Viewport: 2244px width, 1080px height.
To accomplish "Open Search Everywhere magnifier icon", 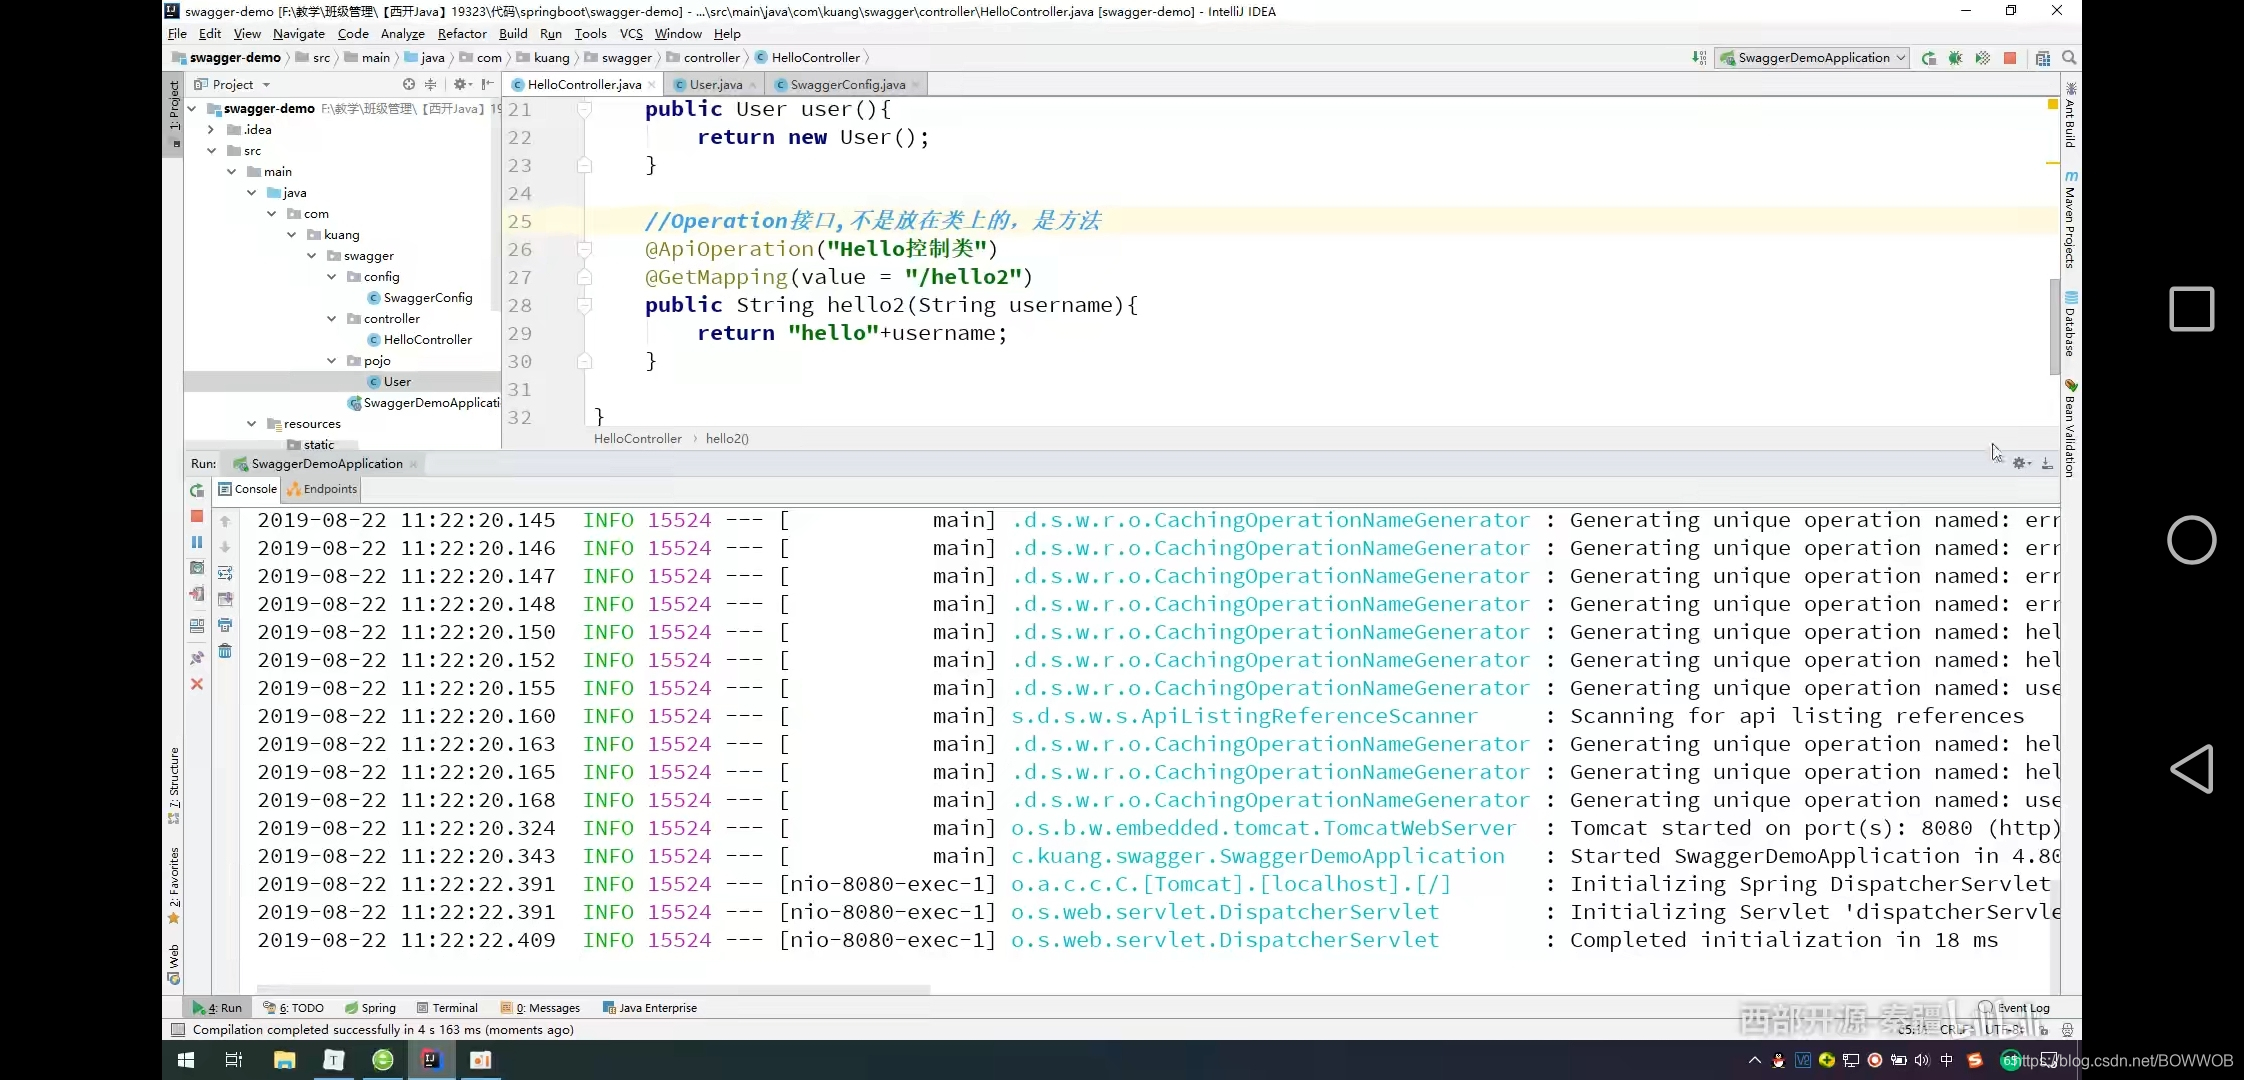I will [2069, 58].
